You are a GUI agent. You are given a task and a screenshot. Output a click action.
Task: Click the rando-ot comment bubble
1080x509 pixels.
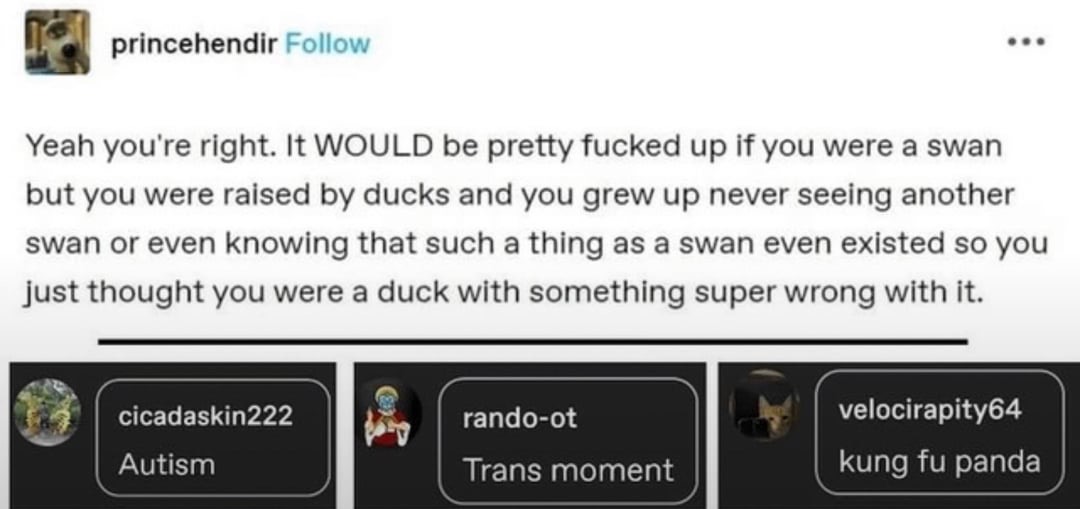point(568,441)
